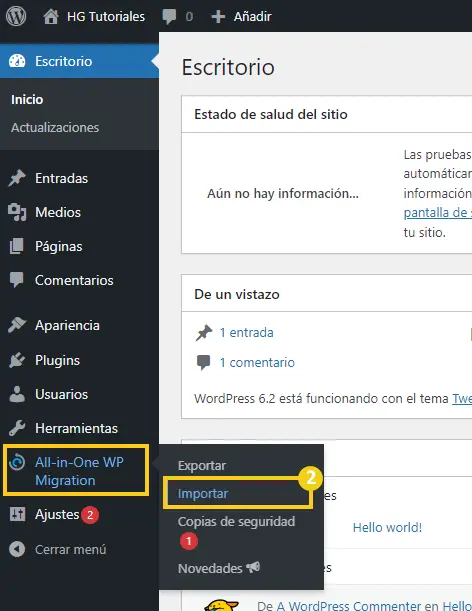Click the plus icon next to Añadir
Screen dimensions: 472x611
(218, 16)
